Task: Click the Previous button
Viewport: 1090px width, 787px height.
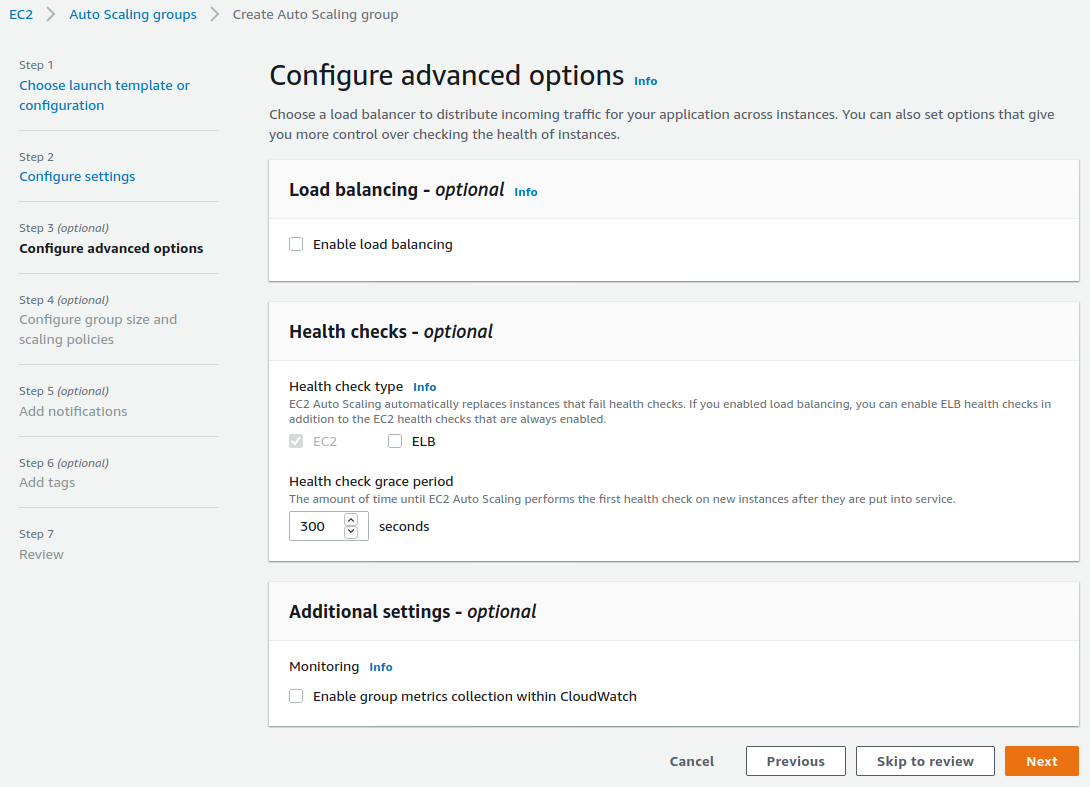Action: pyautogui.click(x=795, y=761)
